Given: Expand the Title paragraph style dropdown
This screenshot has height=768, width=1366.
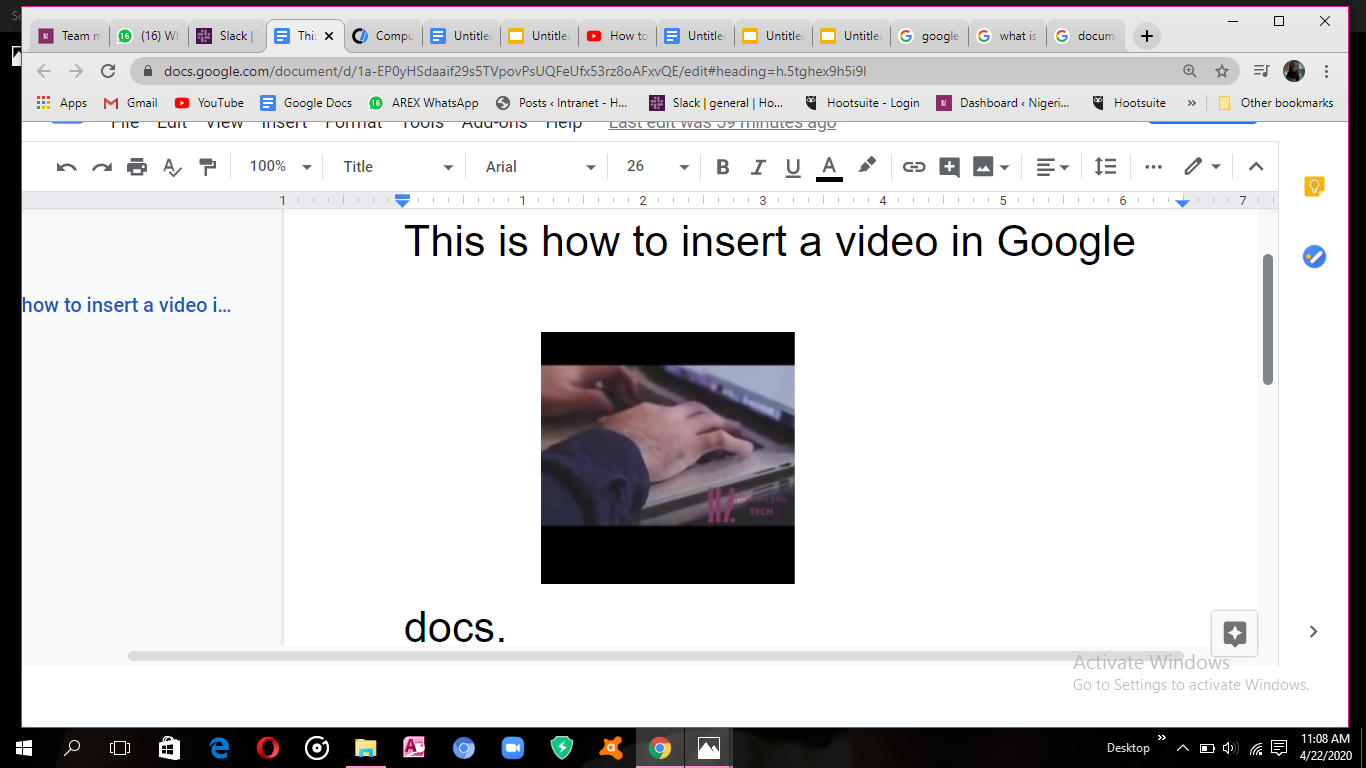Looking at the screenshot, I should (397, 167).
